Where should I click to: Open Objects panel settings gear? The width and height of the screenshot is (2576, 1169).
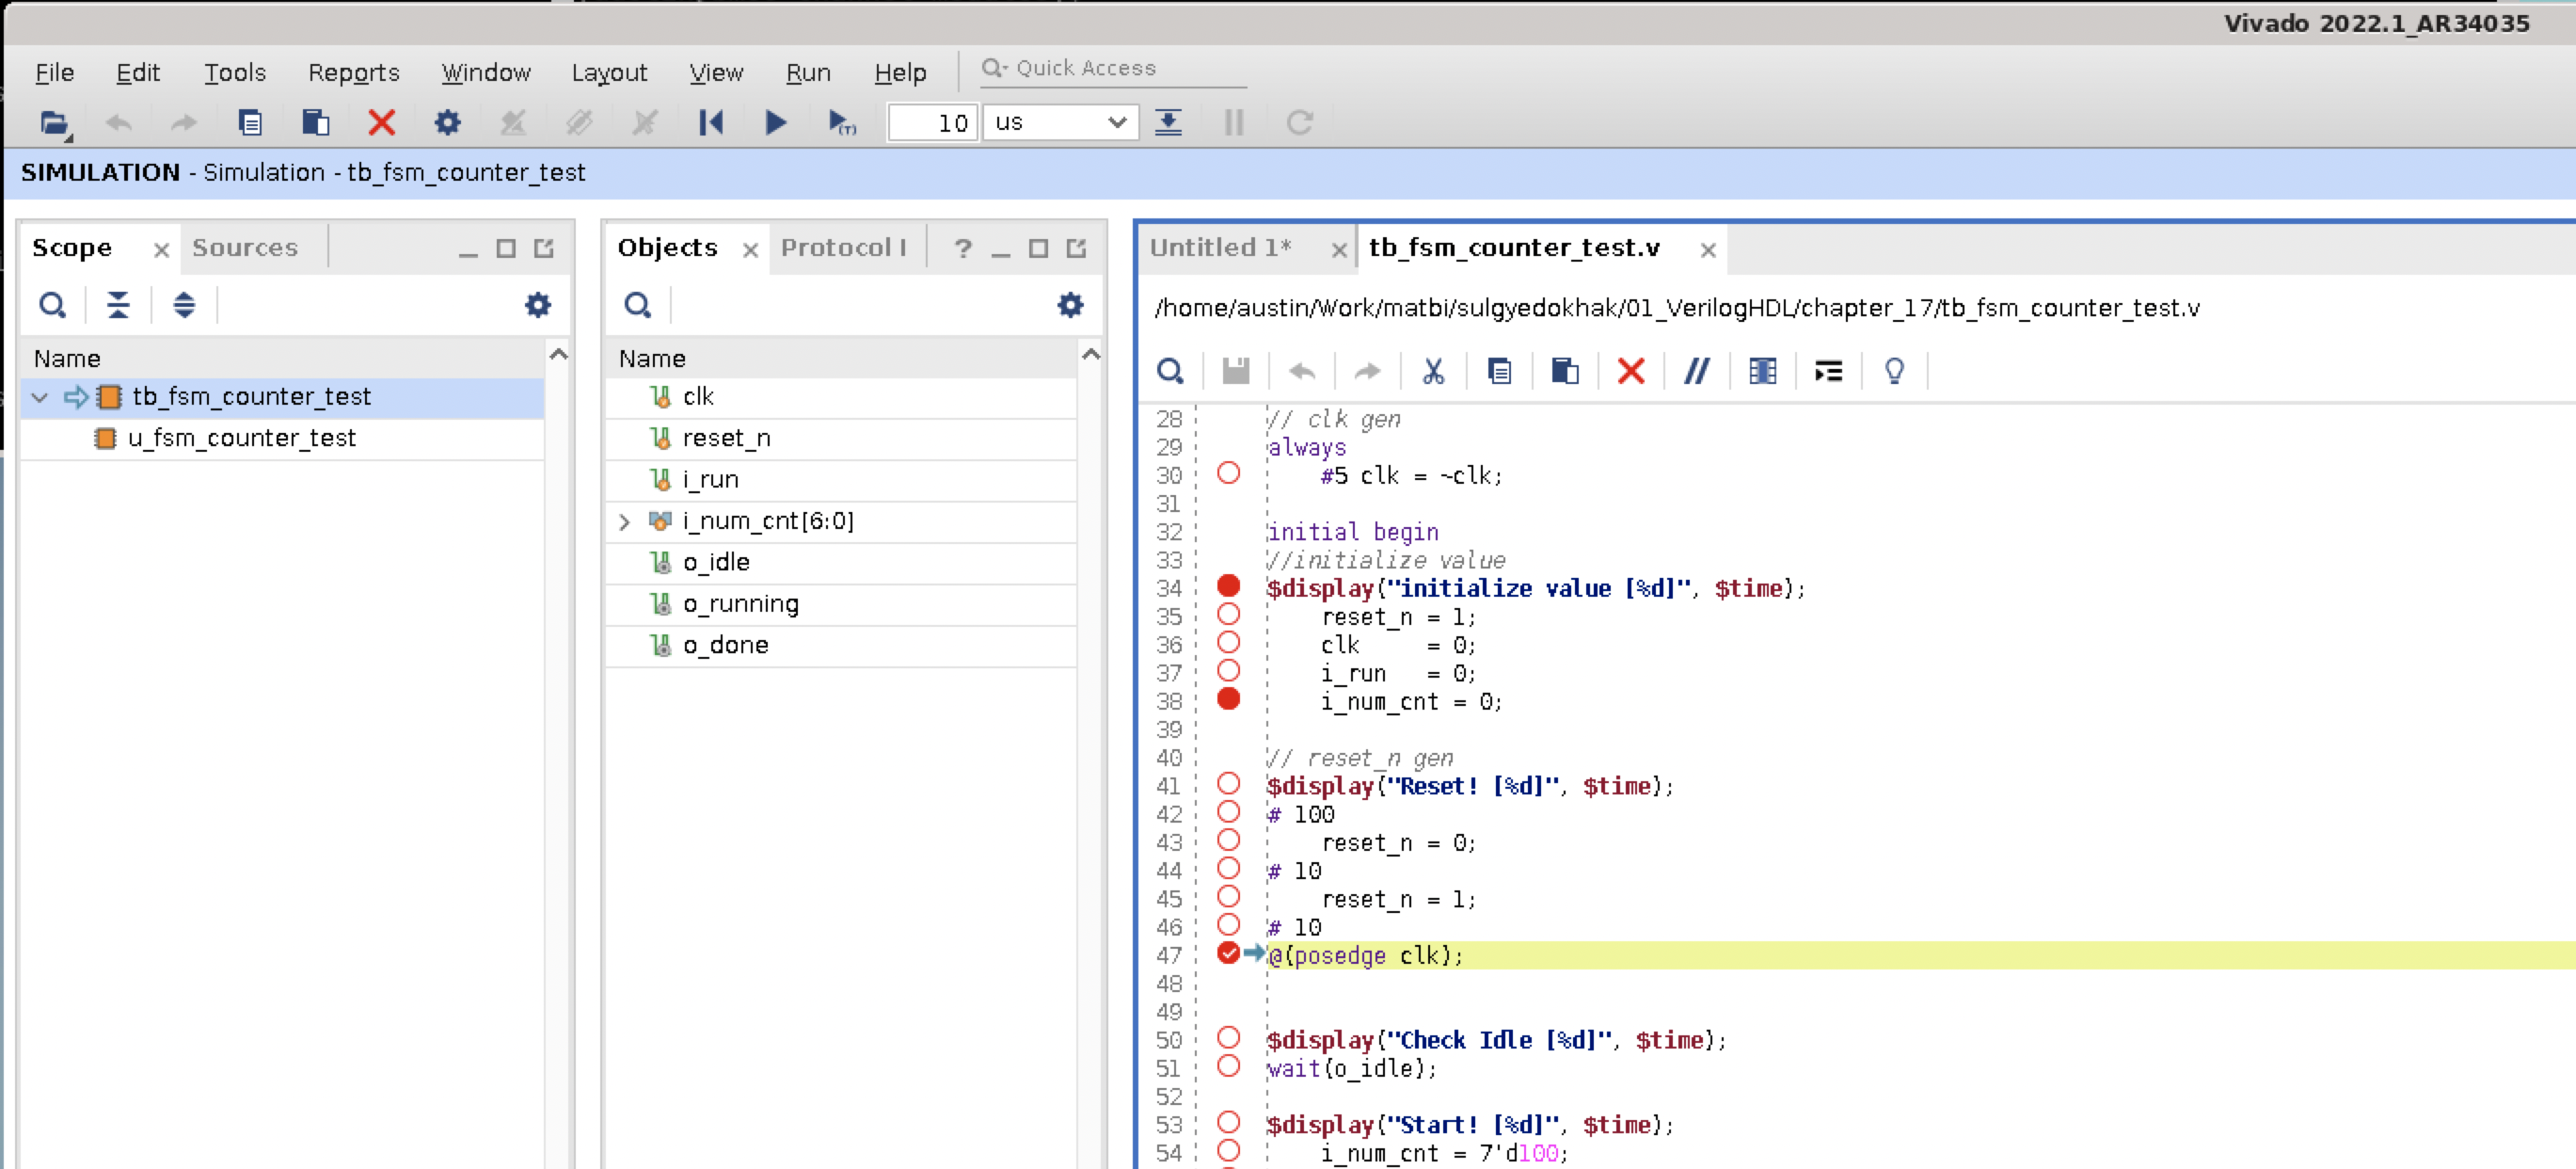[1070, 305]
